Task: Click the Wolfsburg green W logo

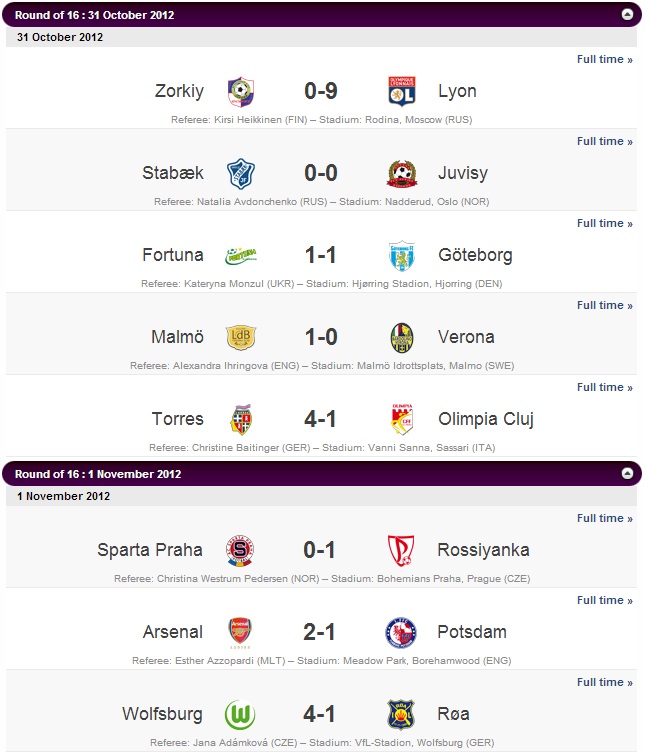Action: tap(240, 715)
